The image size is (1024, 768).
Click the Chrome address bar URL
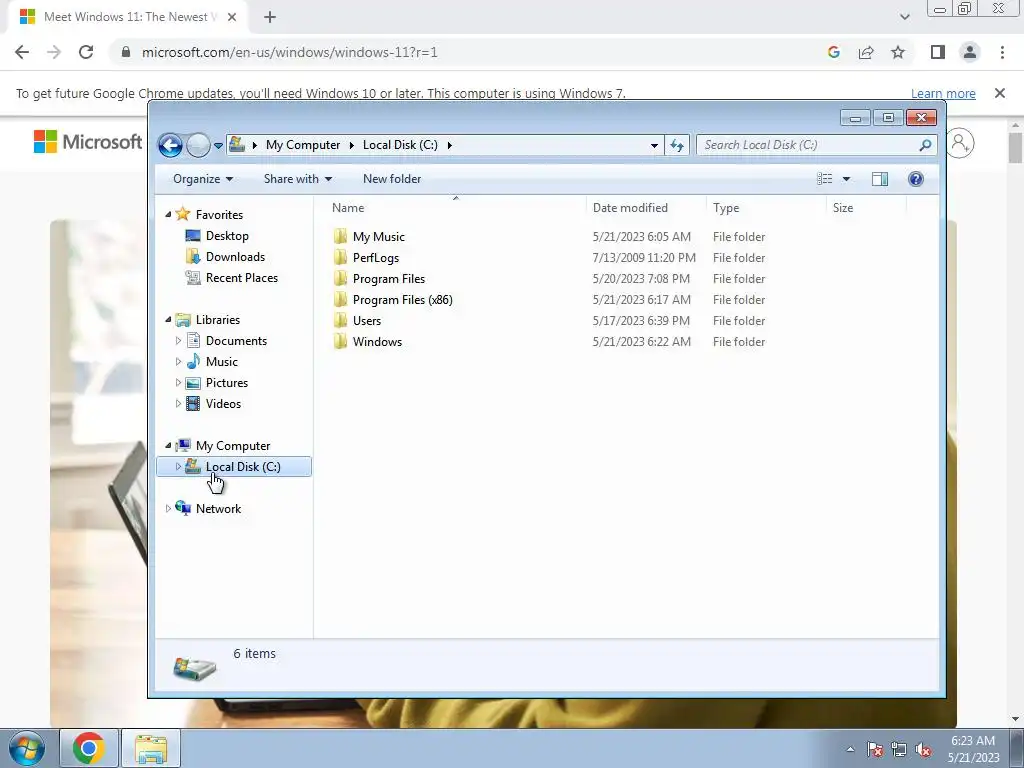289,52
